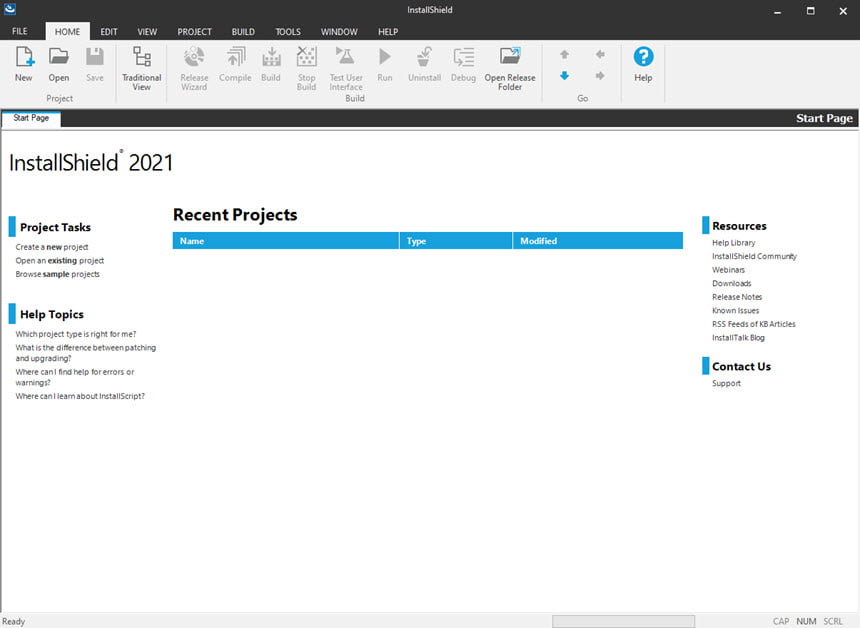Close the InstallShield window
Screen dimensions: 860x628
(x=843, y=11)
